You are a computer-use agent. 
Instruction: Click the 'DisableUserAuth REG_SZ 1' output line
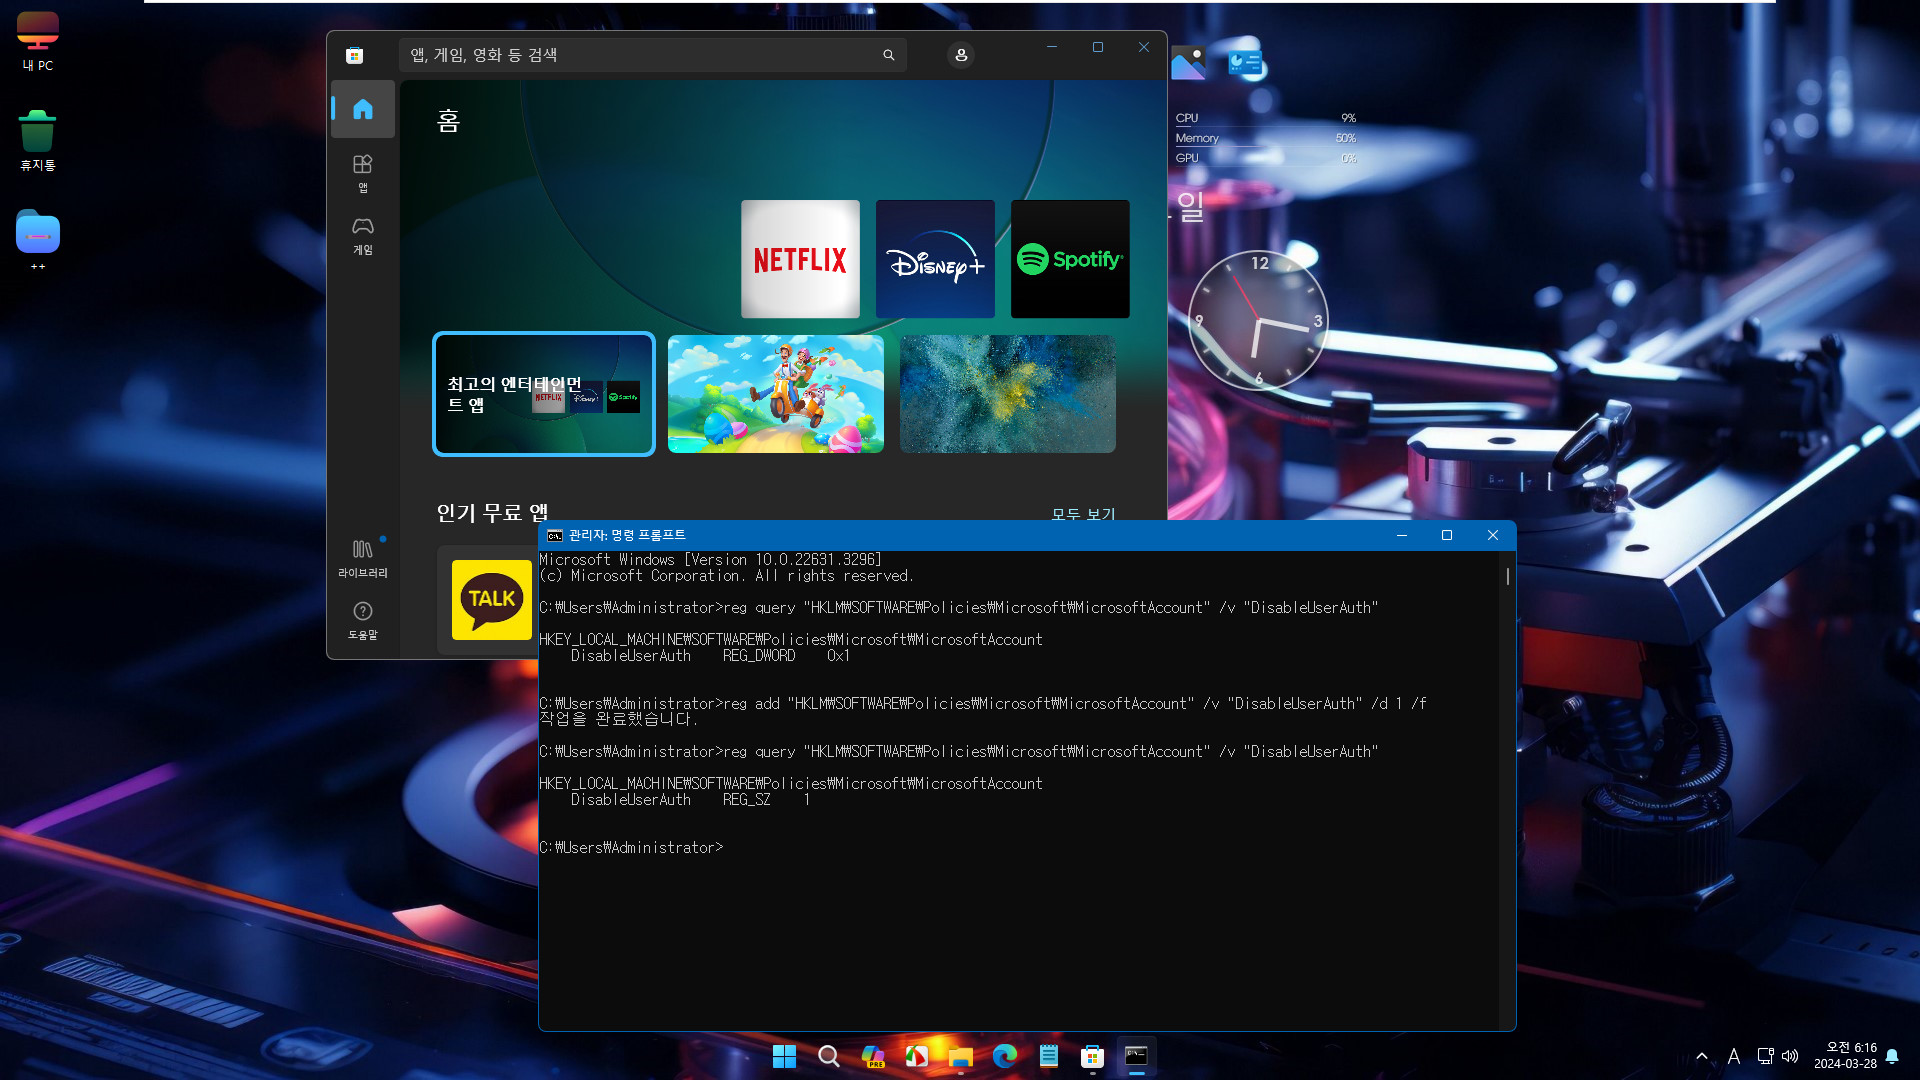click(x=690, y=800)
